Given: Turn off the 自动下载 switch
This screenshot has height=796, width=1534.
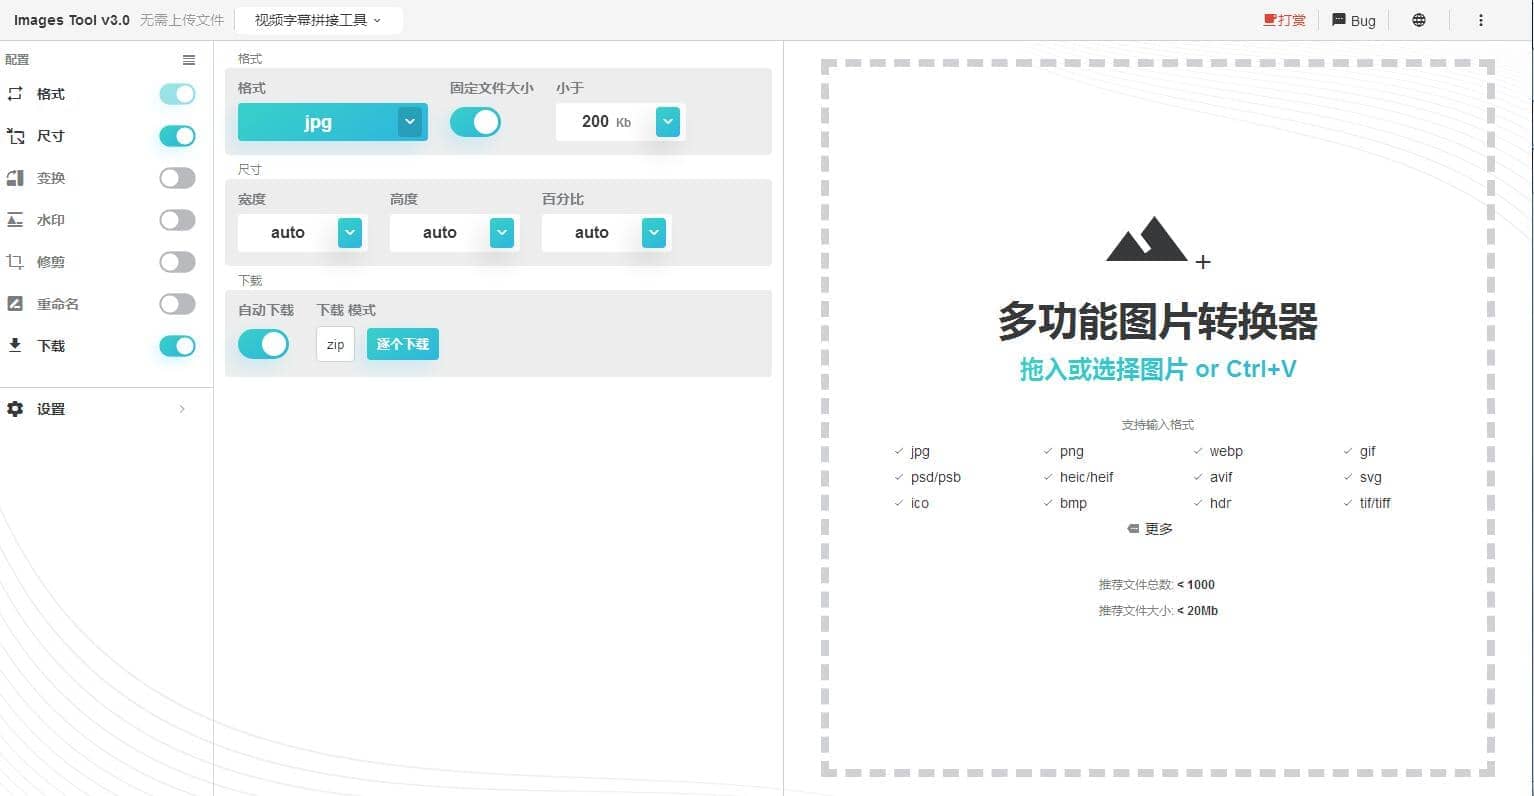Looking at the screenshot, I should 263,344.
